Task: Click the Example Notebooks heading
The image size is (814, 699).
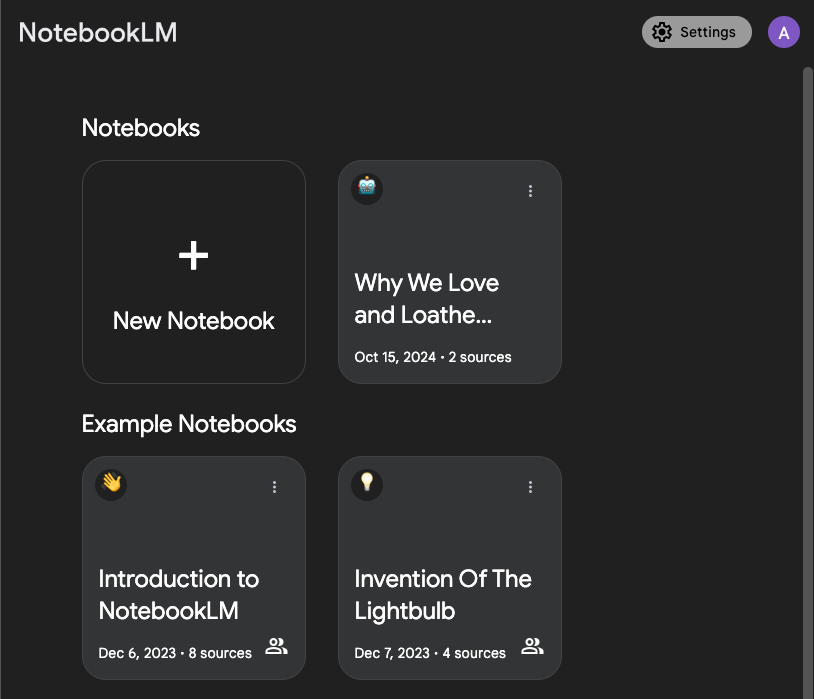Action: [x=189, y=423]
